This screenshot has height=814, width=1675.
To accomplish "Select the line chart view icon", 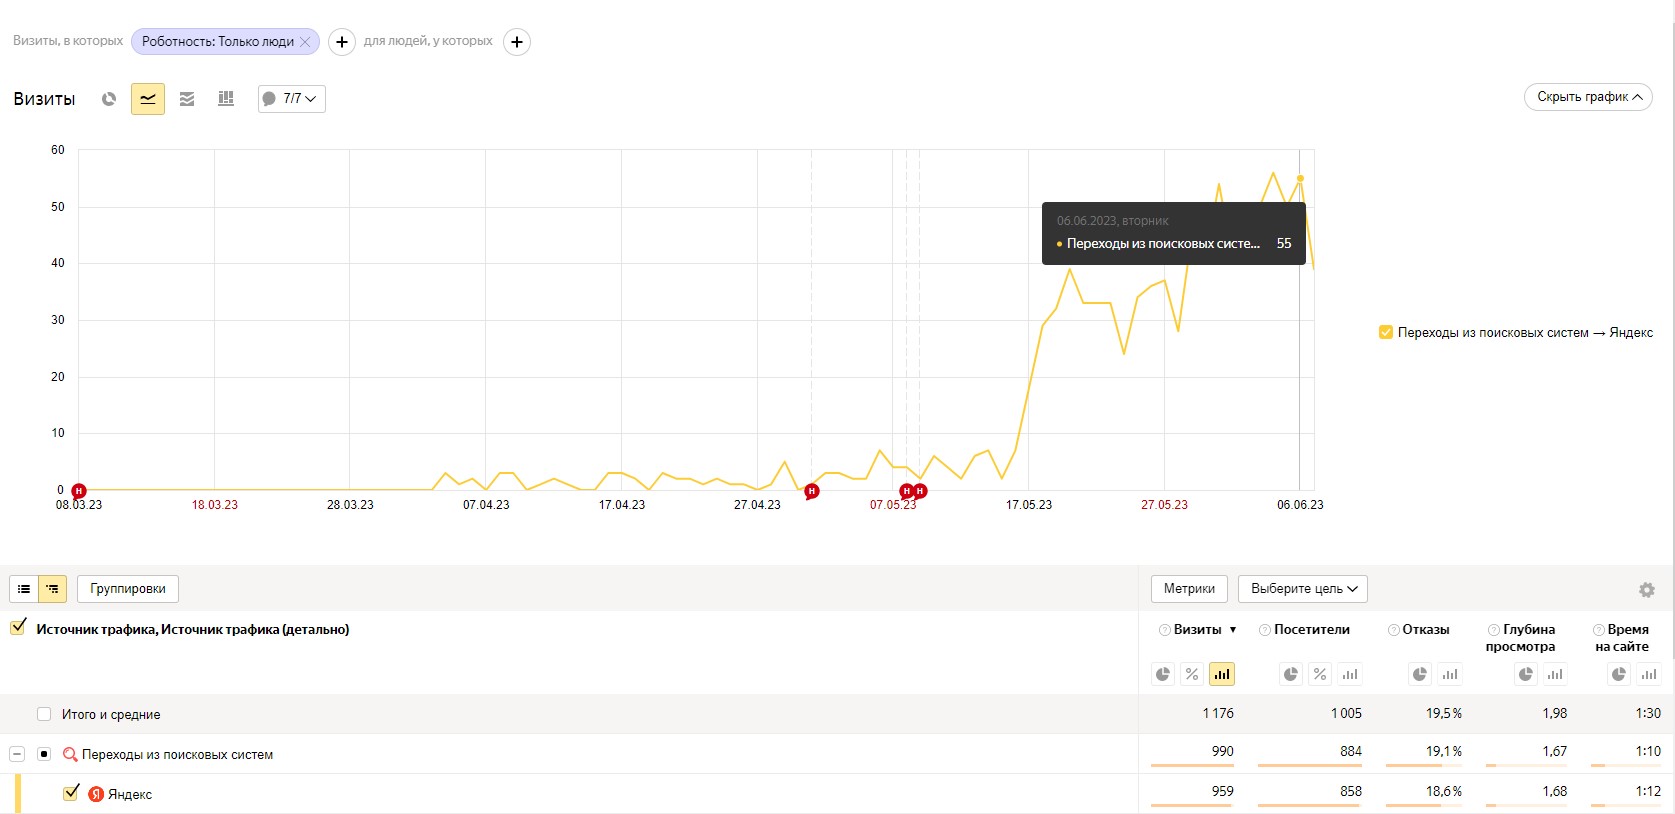I will 148,99.
